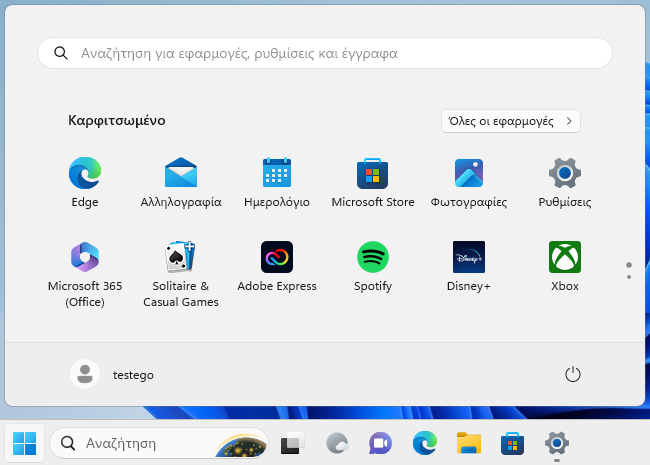Open Microsoft Store from taskbar
Screen dimensions: 650x465
point(512,443)
